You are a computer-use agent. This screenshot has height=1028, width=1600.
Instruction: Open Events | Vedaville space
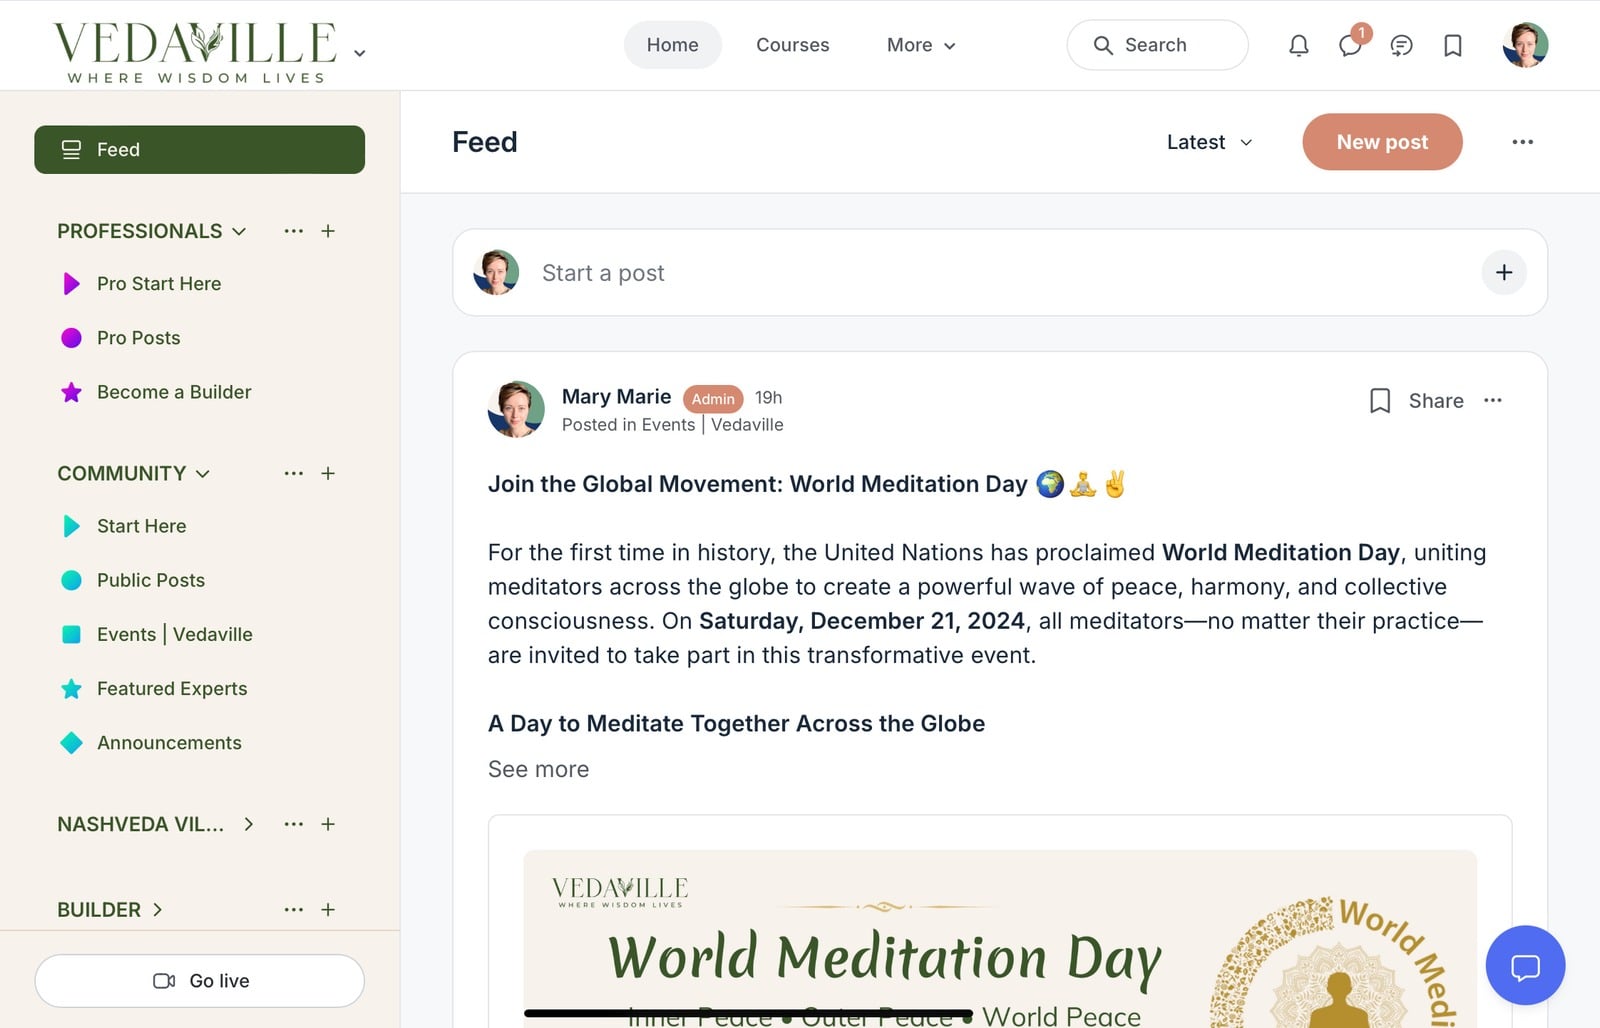(174, 634)
